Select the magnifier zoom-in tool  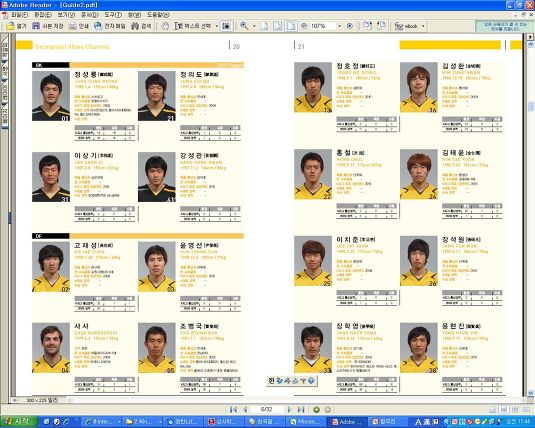[244, 26]
